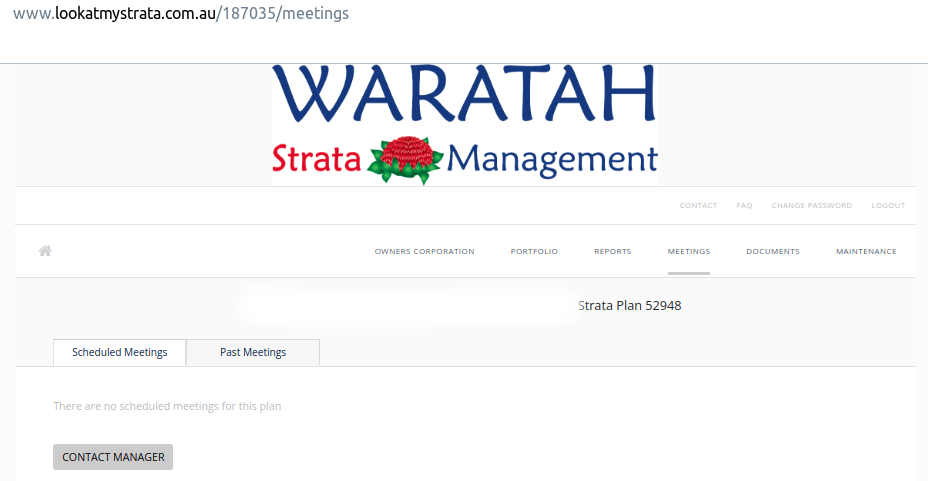Select the Meetings menu item
The height and width of the screenshot is (481, 928).
(x=688, y=251)
